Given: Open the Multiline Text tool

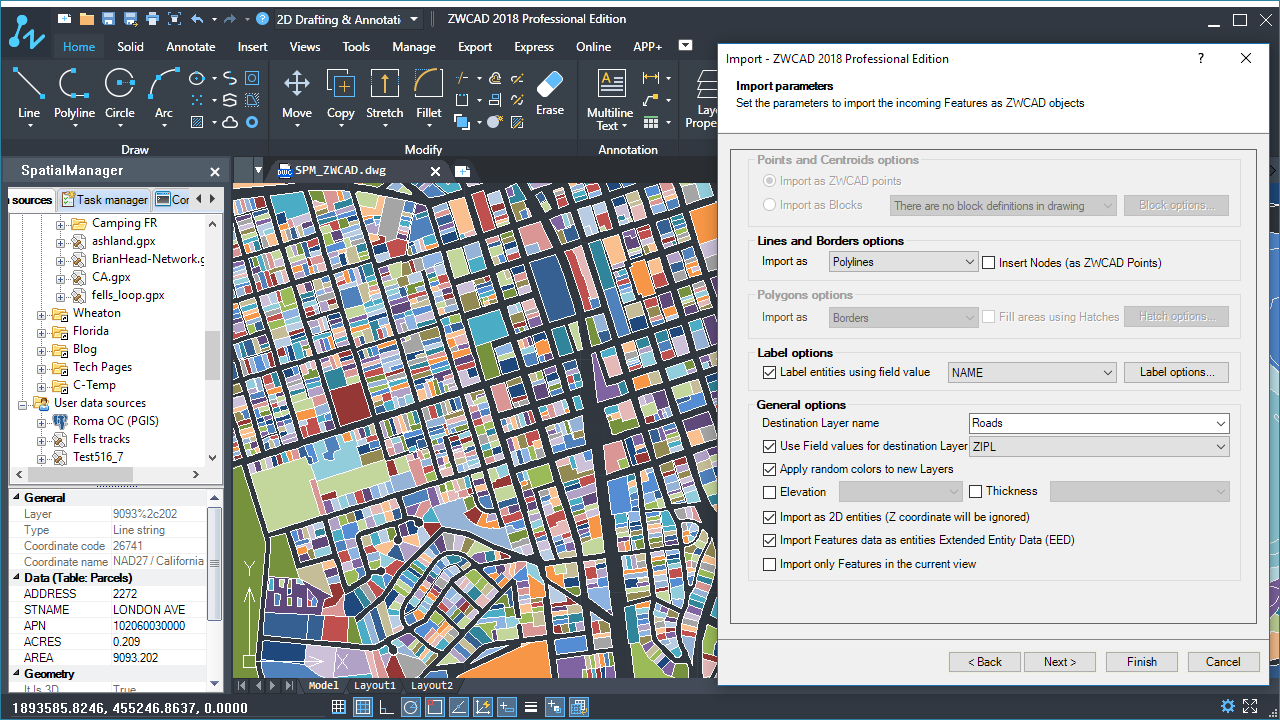Looking at the screenshot, I should pos(610,99).
